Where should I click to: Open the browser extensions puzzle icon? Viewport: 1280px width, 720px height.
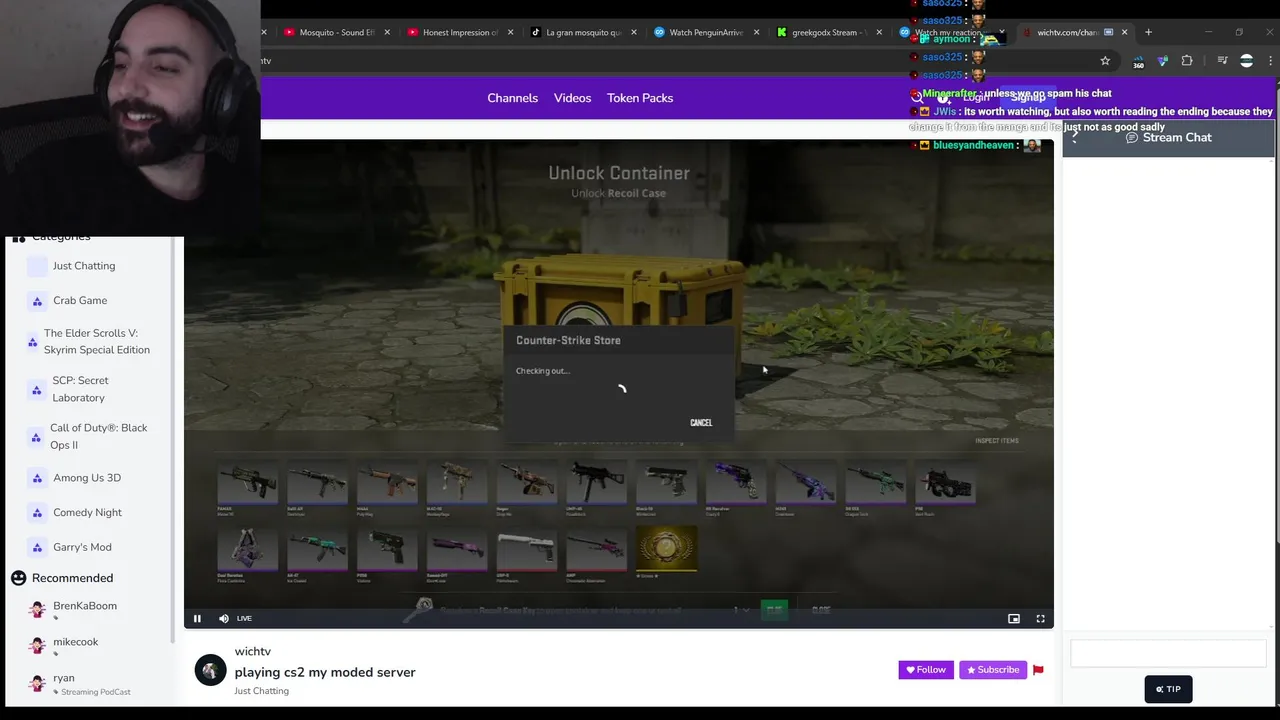[1187, 61]
